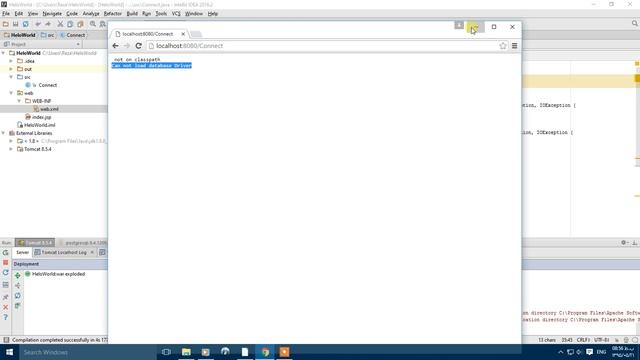Click the Search Everywhere magnifier in IDEA

(x=635, y=24)
